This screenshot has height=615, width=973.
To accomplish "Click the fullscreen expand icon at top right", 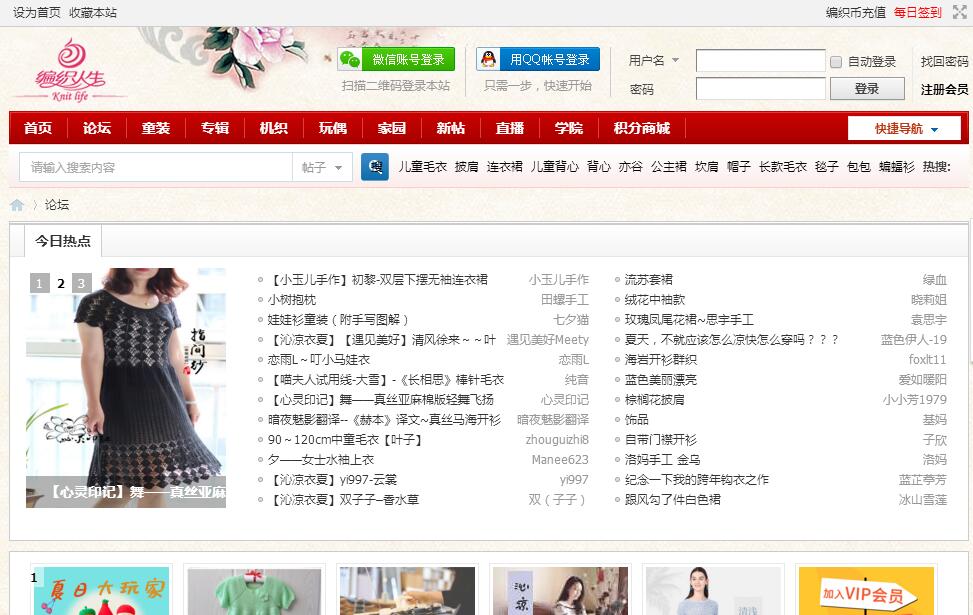I will point(959,12).
